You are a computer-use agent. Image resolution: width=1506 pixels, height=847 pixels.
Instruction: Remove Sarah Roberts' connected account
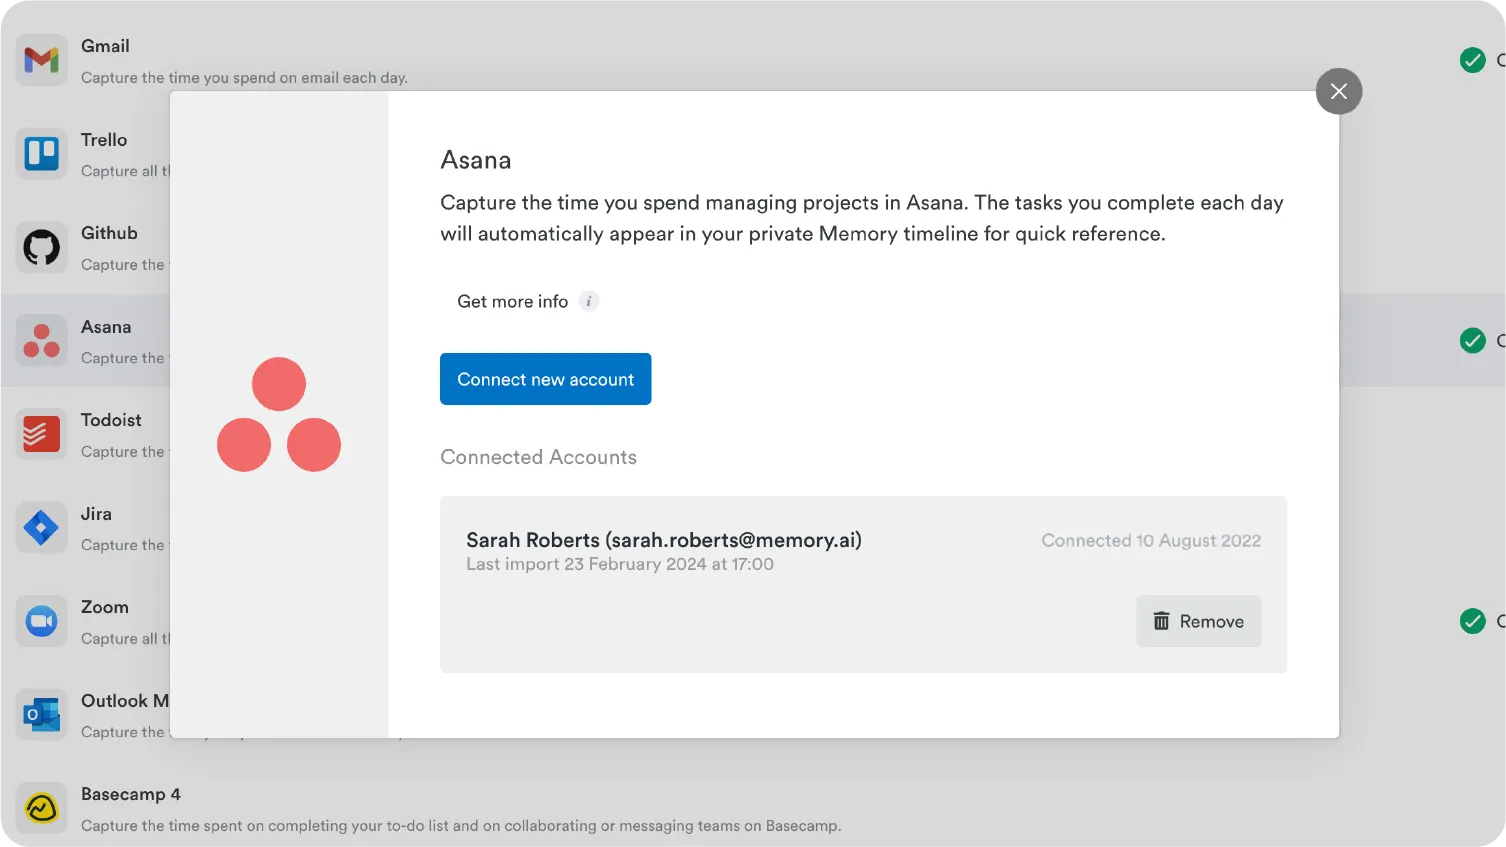1198,621
